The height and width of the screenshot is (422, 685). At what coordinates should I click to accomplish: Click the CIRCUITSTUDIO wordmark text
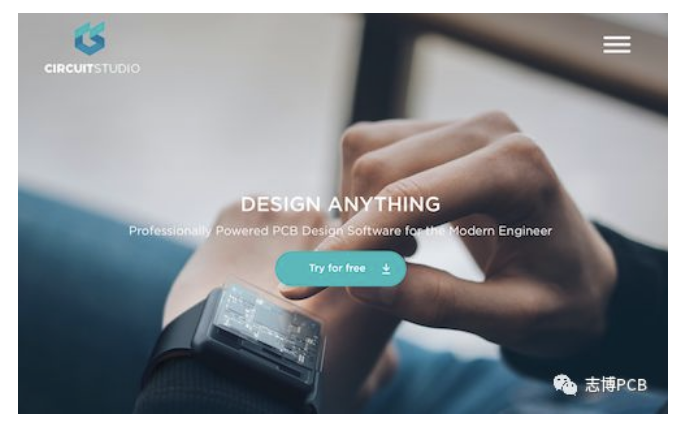tap(92, 69)
